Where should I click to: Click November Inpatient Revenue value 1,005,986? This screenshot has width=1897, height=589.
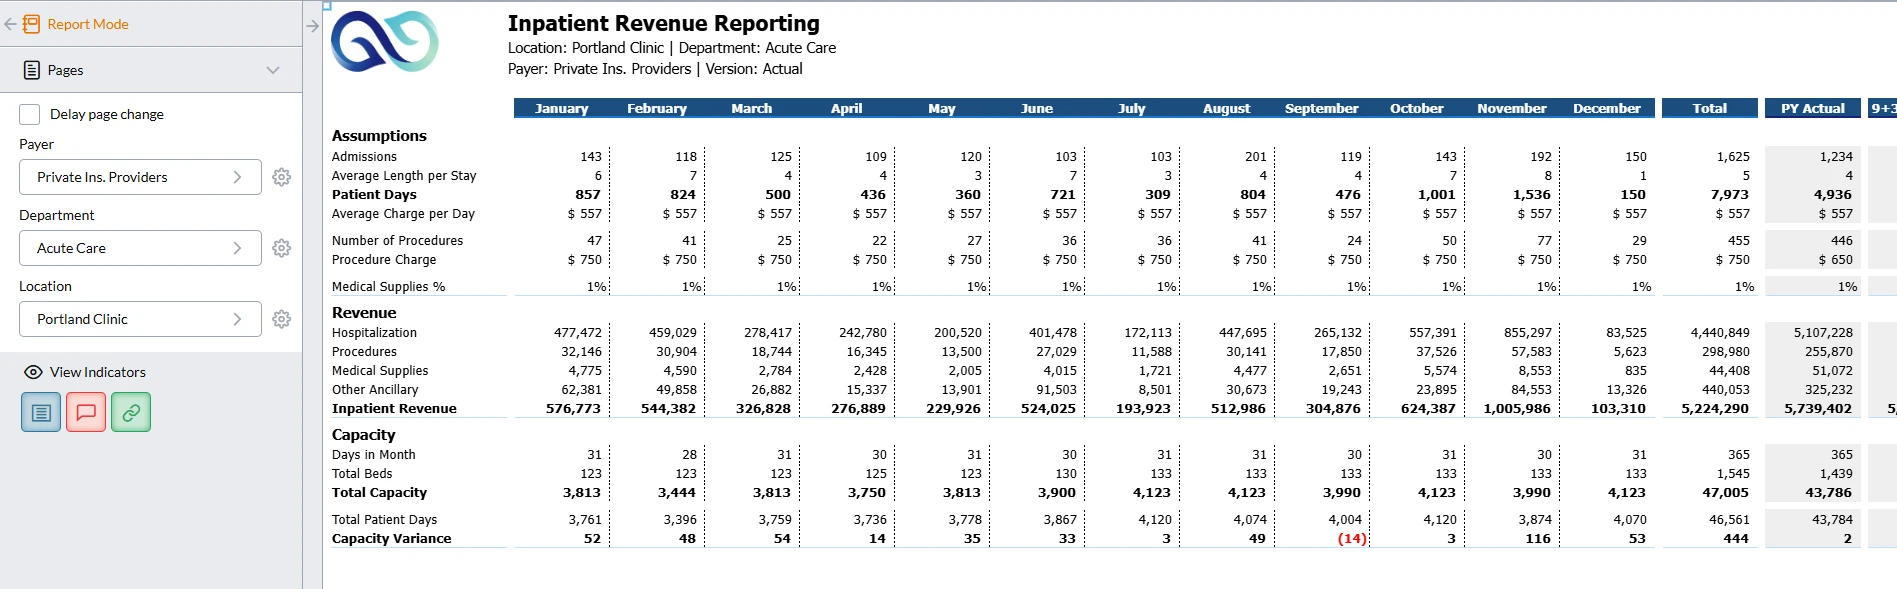1517,409
